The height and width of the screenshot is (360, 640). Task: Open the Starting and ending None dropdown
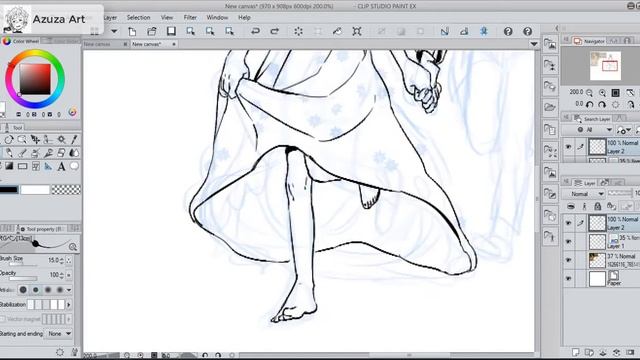coord(60,334)
